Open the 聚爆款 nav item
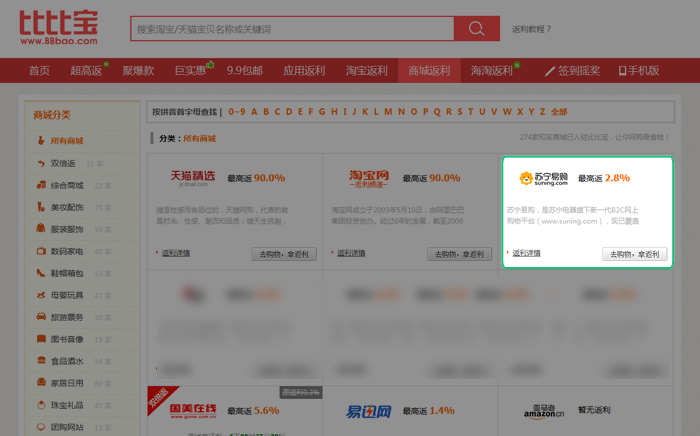The image size is (700, 436). pyautogui.click(x=138, y=71)
